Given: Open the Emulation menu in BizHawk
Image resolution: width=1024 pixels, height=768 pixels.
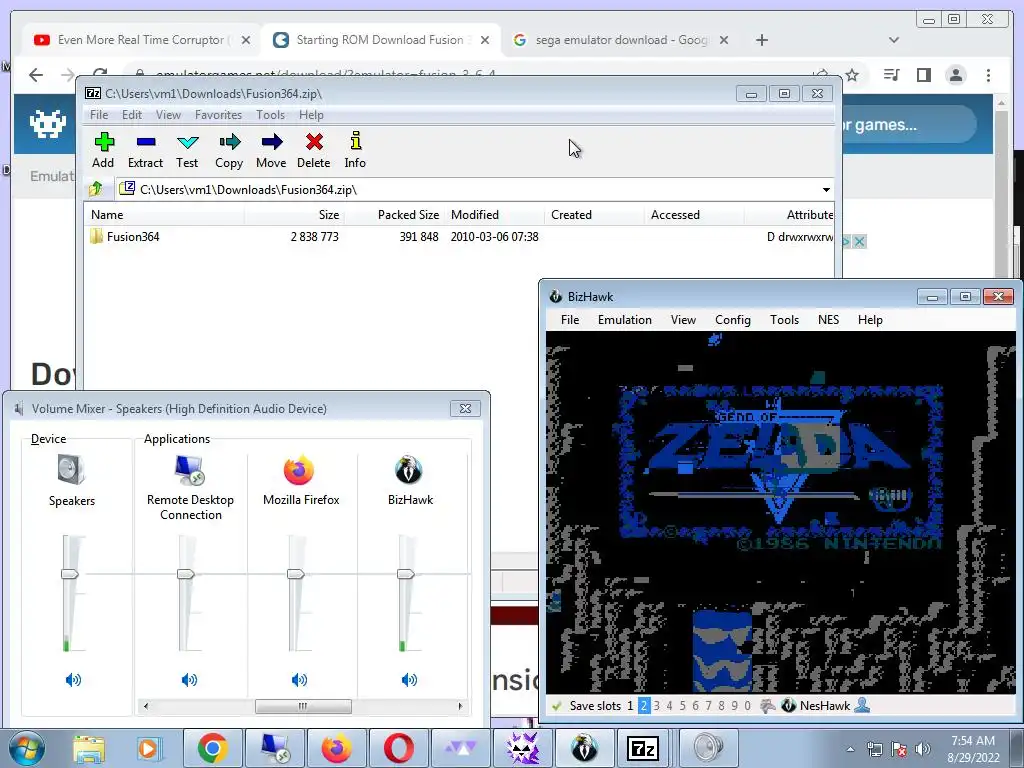Looking at the screenshot, I should [x=624, y=320].
